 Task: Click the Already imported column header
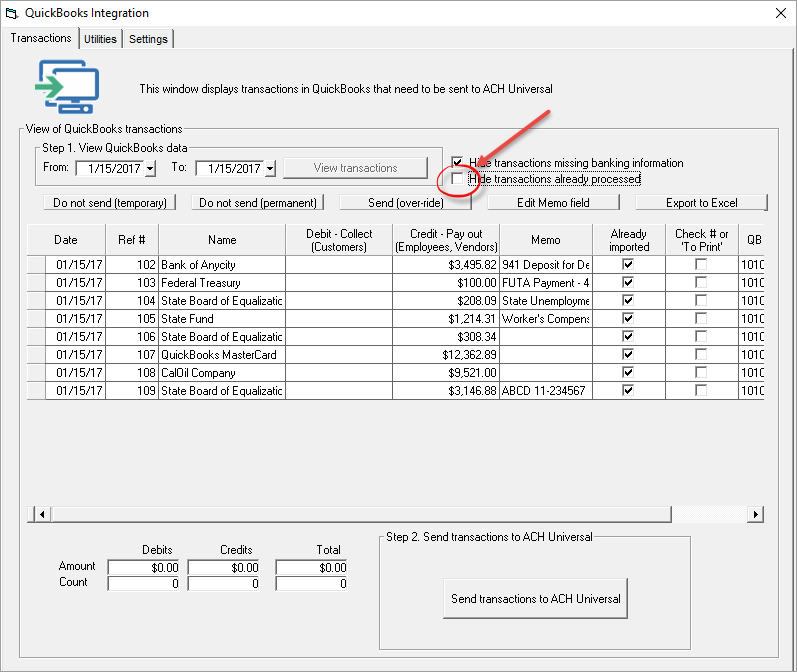[629, 240]
